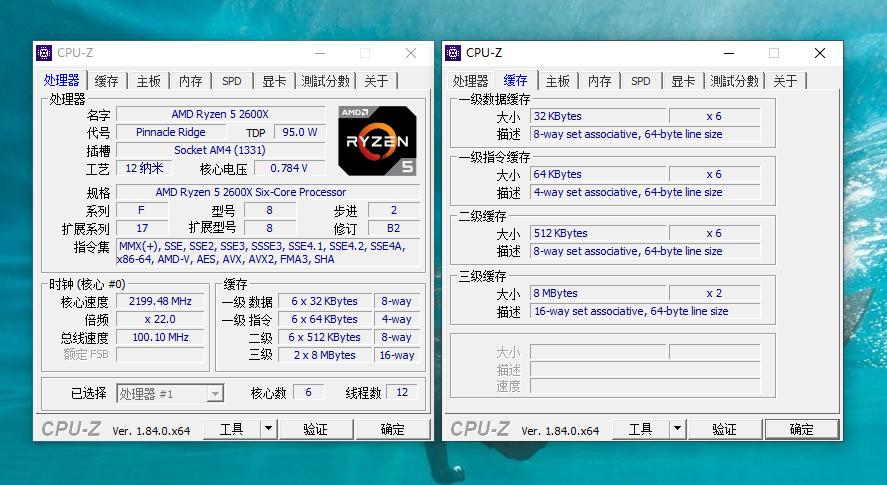Open the 内存 tab in the right CPU-Z window

pyautogui.click(x=599, y=81)
